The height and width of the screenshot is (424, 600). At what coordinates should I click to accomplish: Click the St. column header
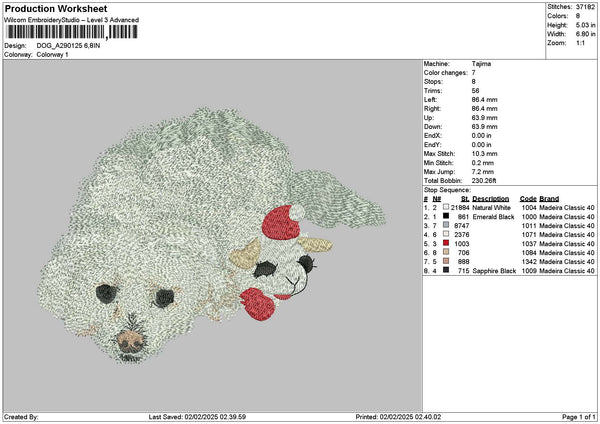(465, 199)
